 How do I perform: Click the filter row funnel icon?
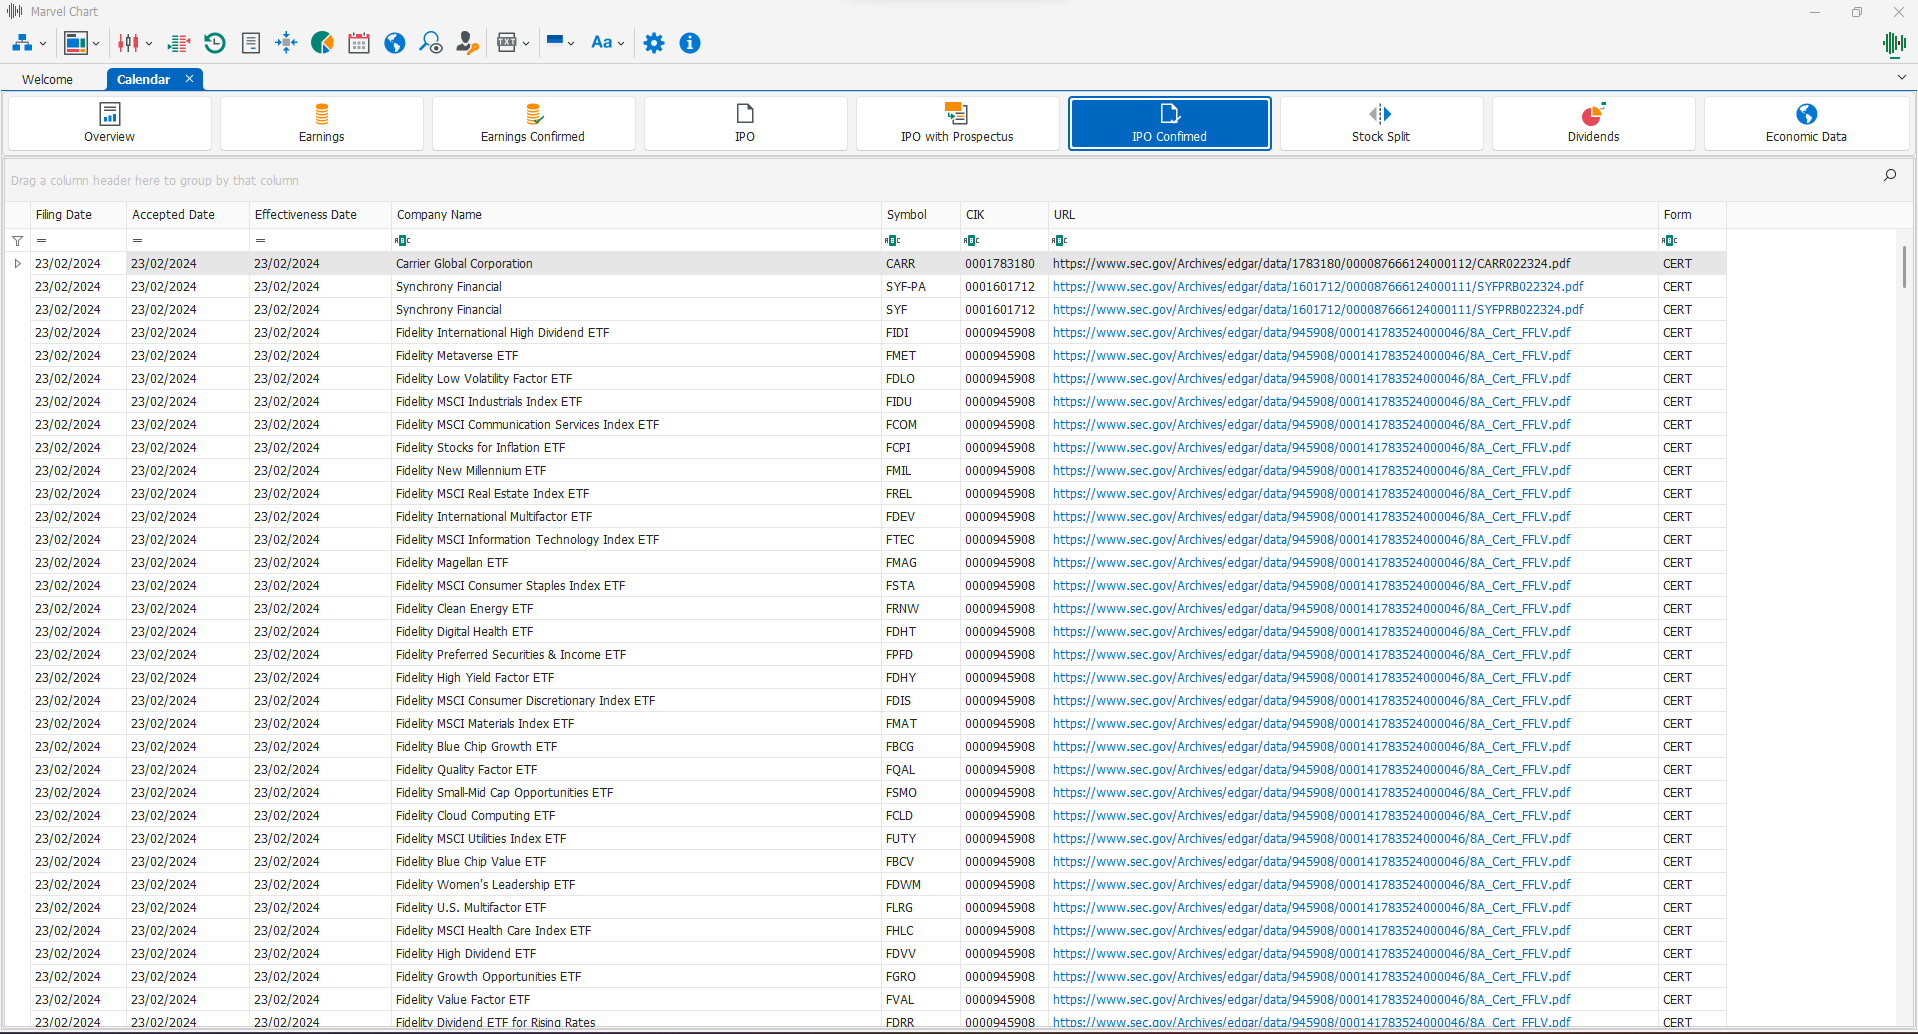click(17, 241)
